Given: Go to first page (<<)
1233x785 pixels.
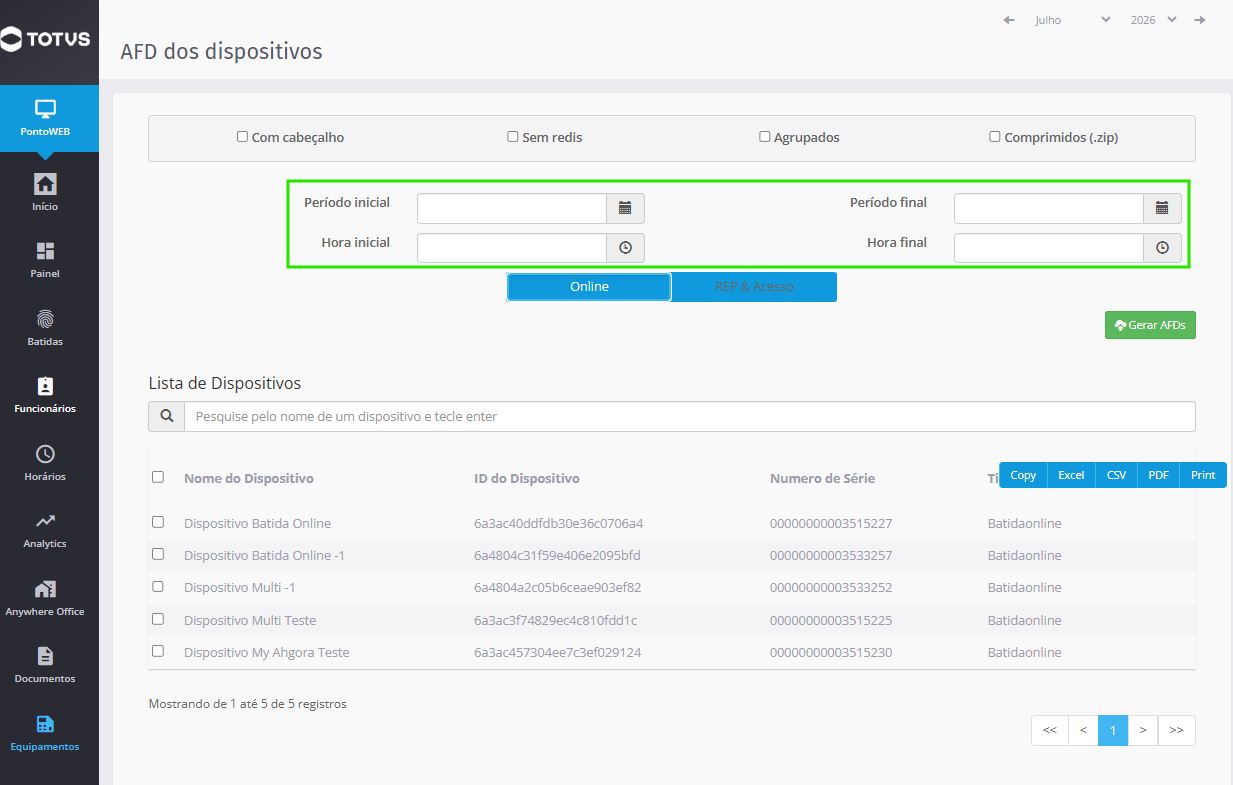Looking at the screenshot, I should click(x=1050, y=730).
